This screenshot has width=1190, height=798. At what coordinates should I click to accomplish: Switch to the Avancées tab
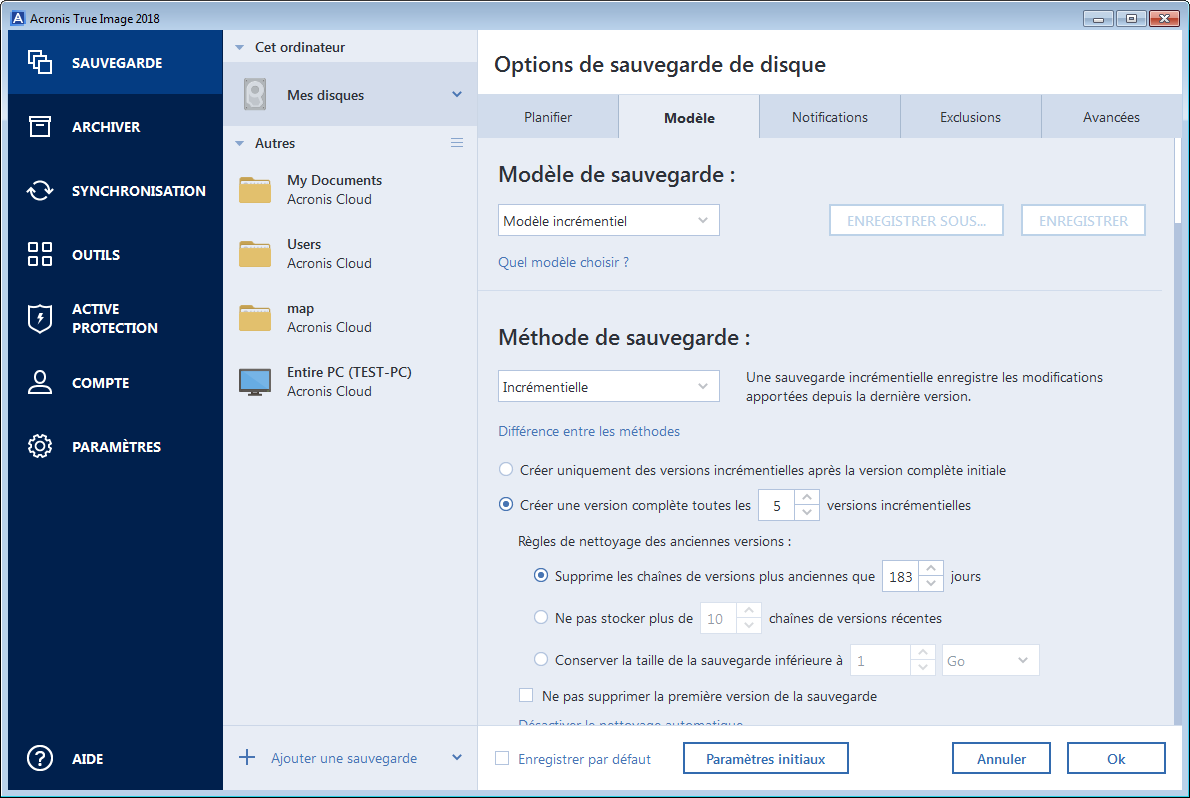coord(1111,117)
